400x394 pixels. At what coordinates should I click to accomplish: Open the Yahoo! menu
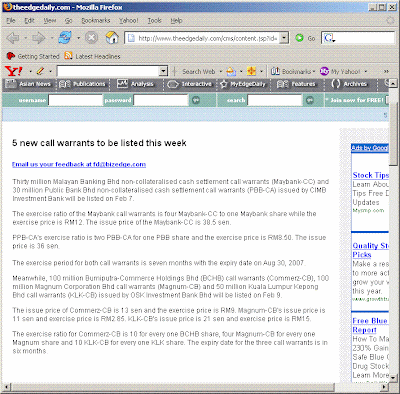coord(129,21)
